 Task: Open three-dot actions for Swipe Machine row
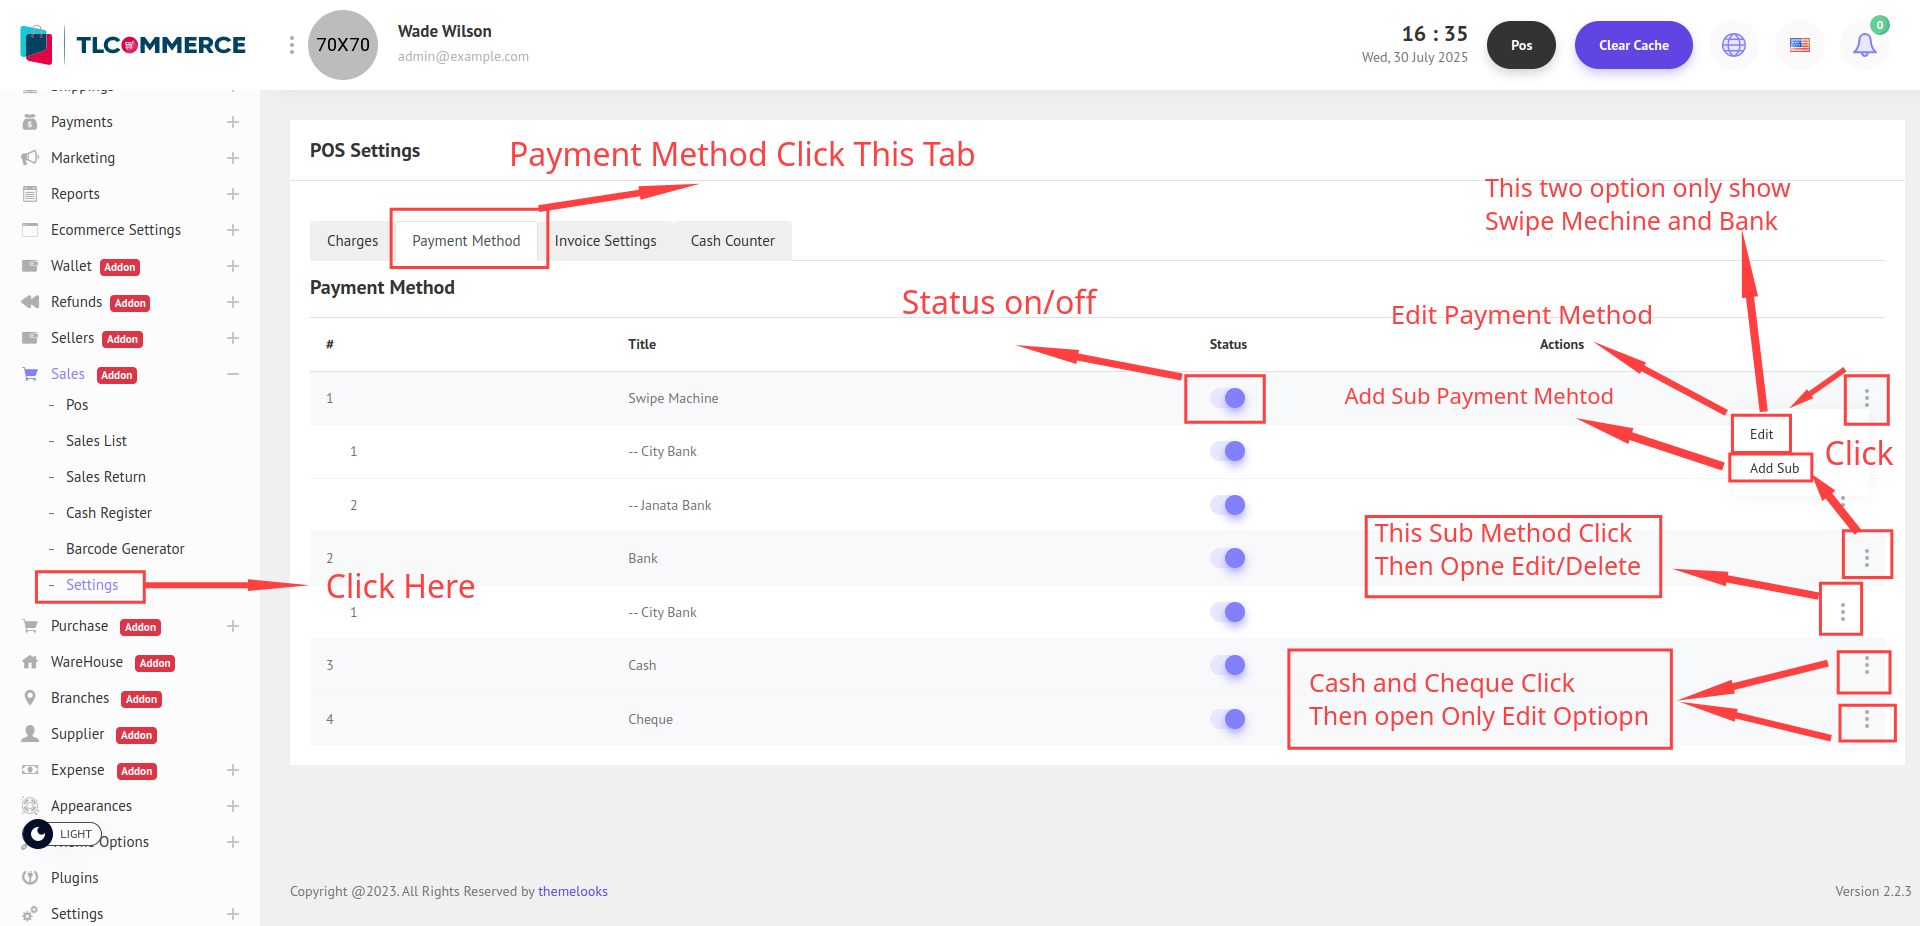pos(1866,398)
